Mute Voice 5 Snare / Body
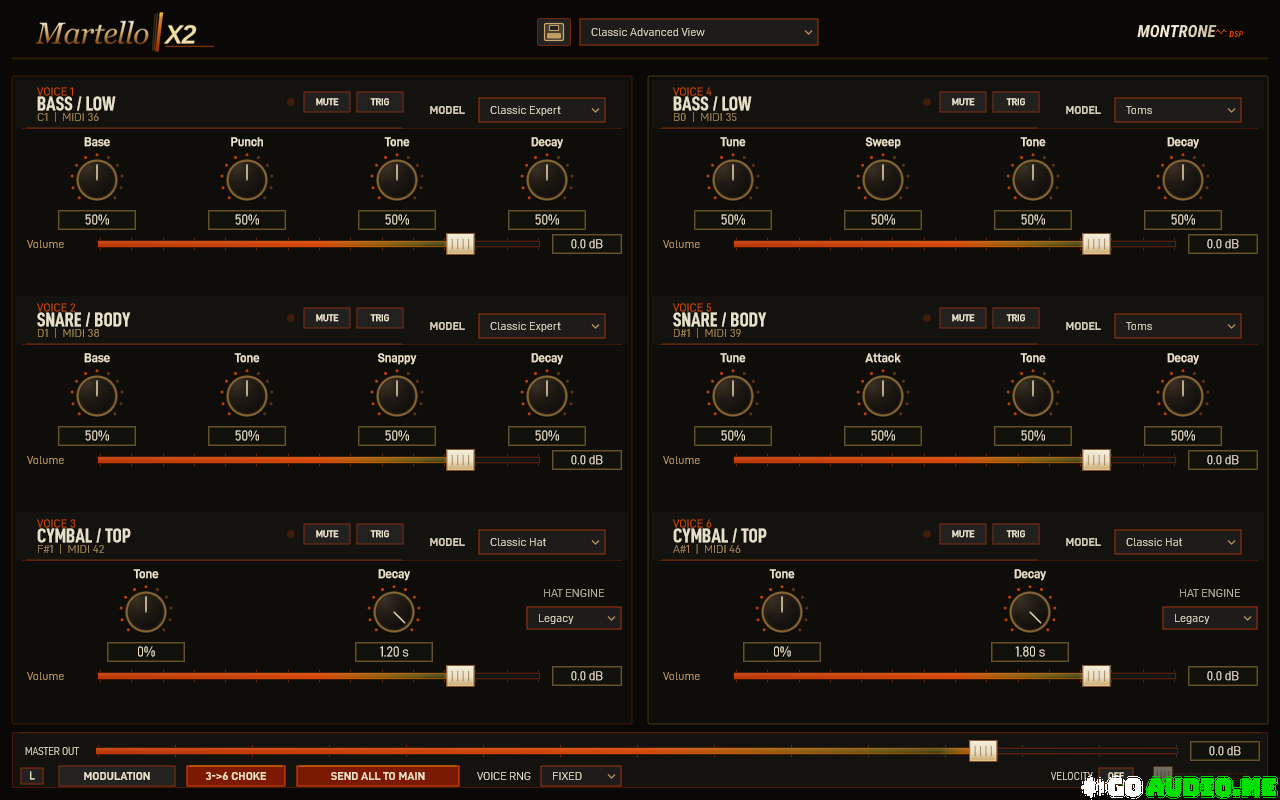The width and height of the screenshot is (1280, 800). [963, 318]
